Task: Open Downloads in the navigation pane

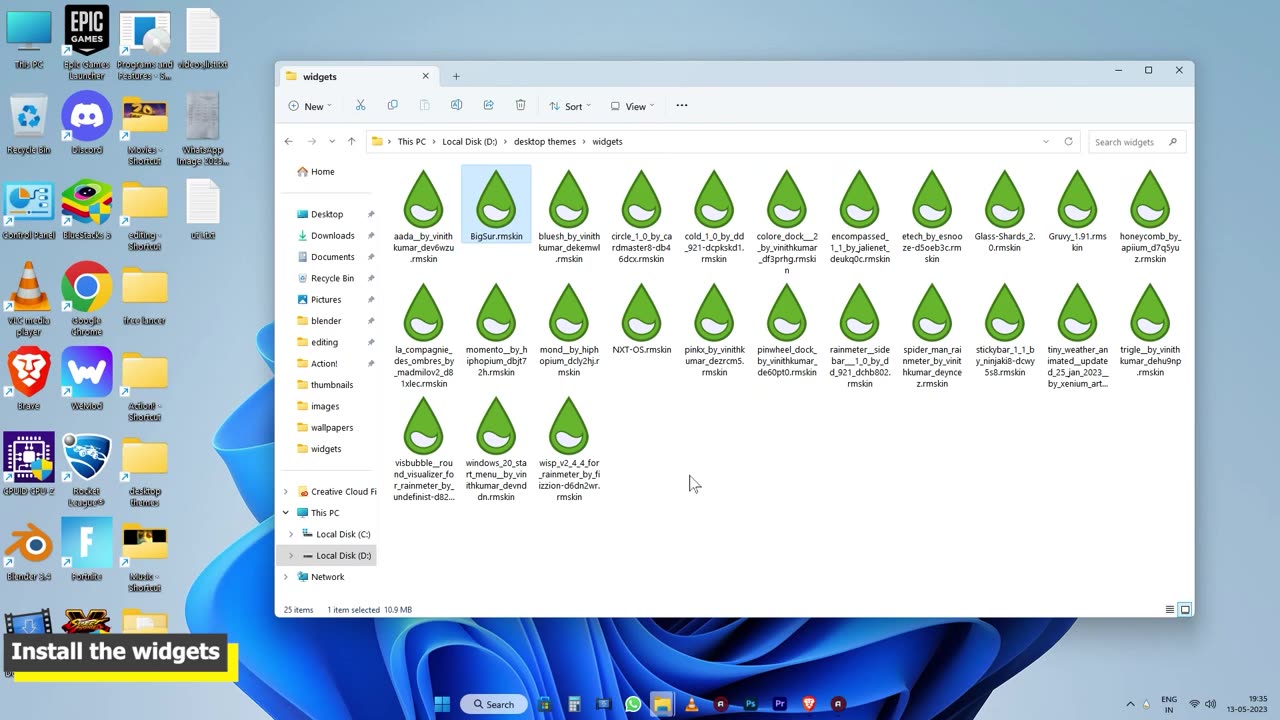Action: (x=333, y=235)
